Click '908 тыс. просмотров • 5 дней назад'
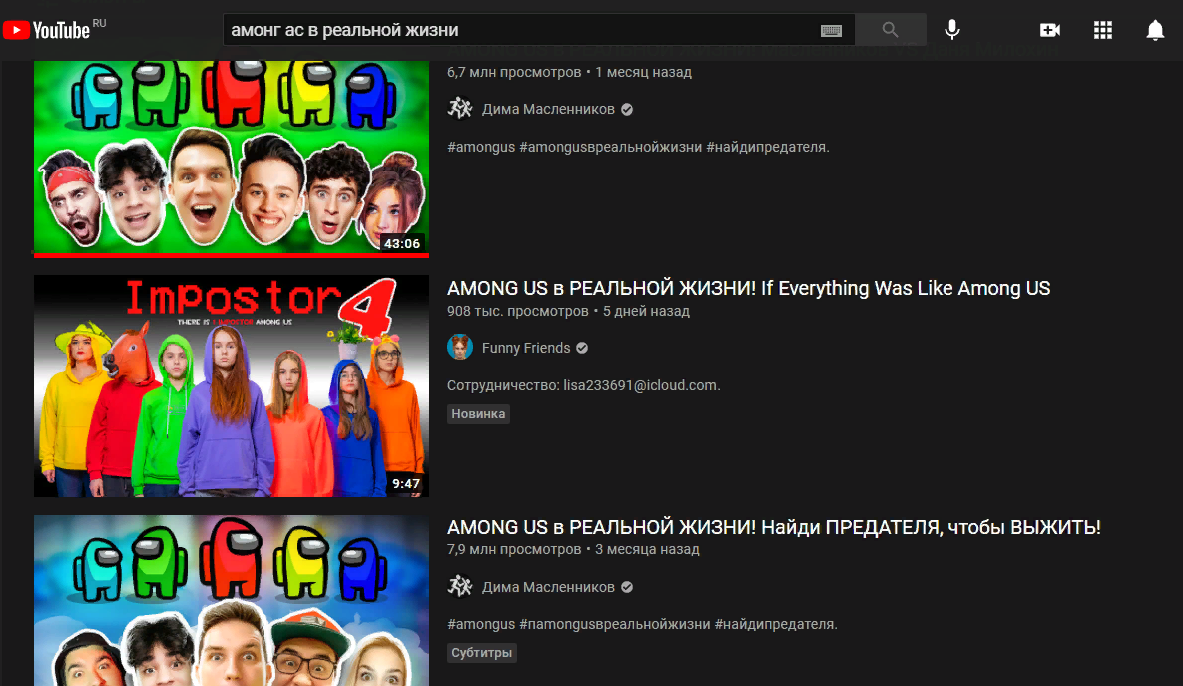Image resolution: width=1183 pixels, height=686 pixels. [x=568, y=311]
